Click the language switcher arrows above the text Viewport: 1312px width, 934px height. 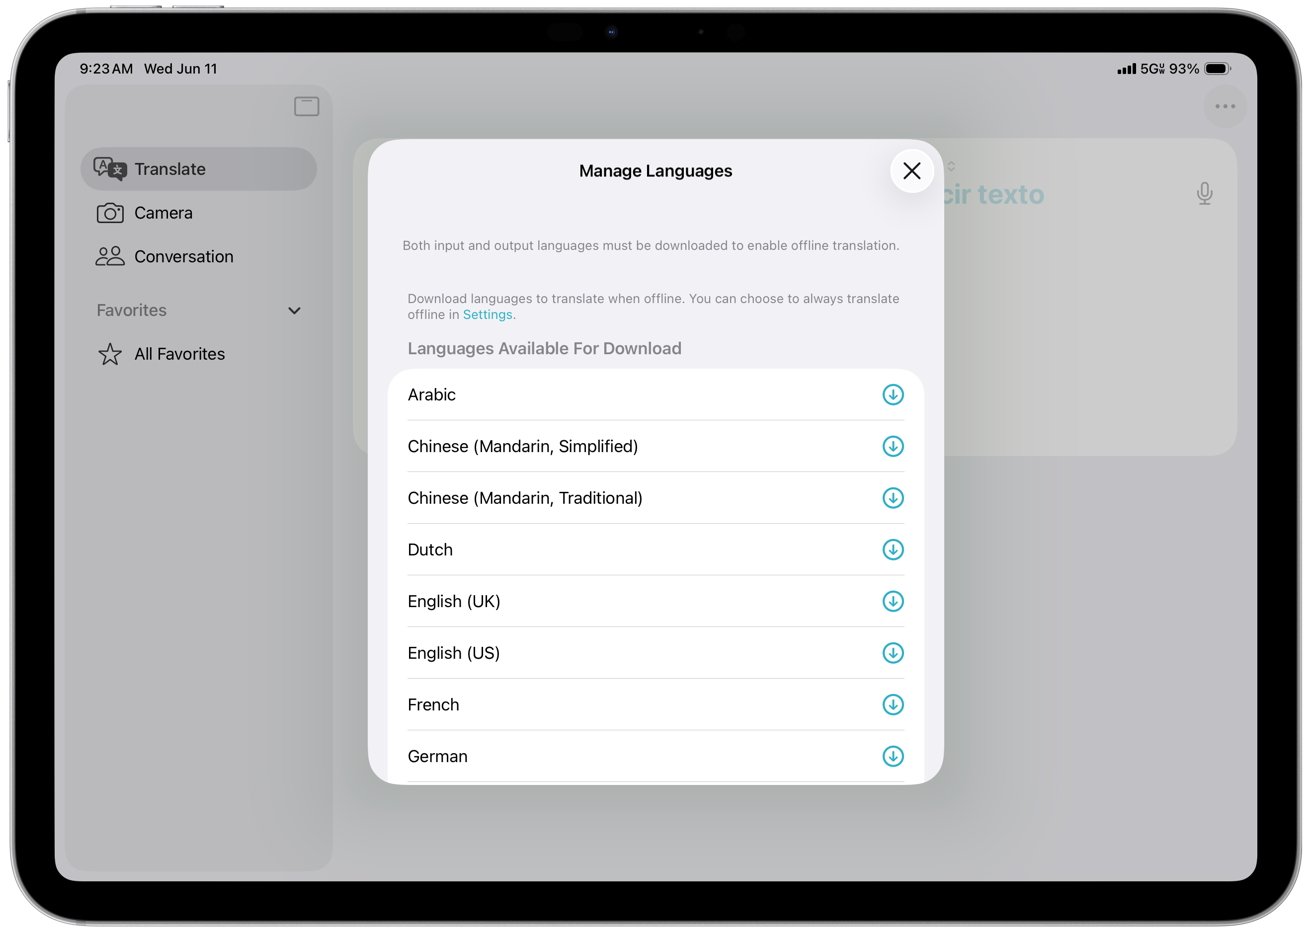pyautogui.click(x=951, y=166)
